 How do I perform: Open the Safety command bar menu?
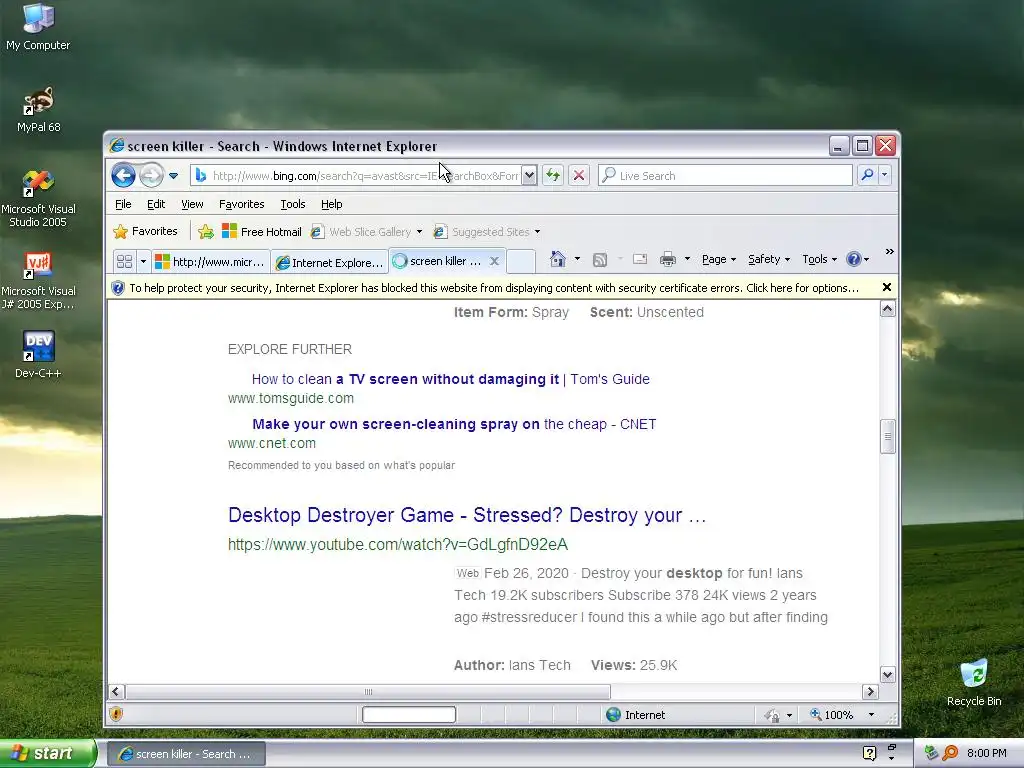click(769, 259)
